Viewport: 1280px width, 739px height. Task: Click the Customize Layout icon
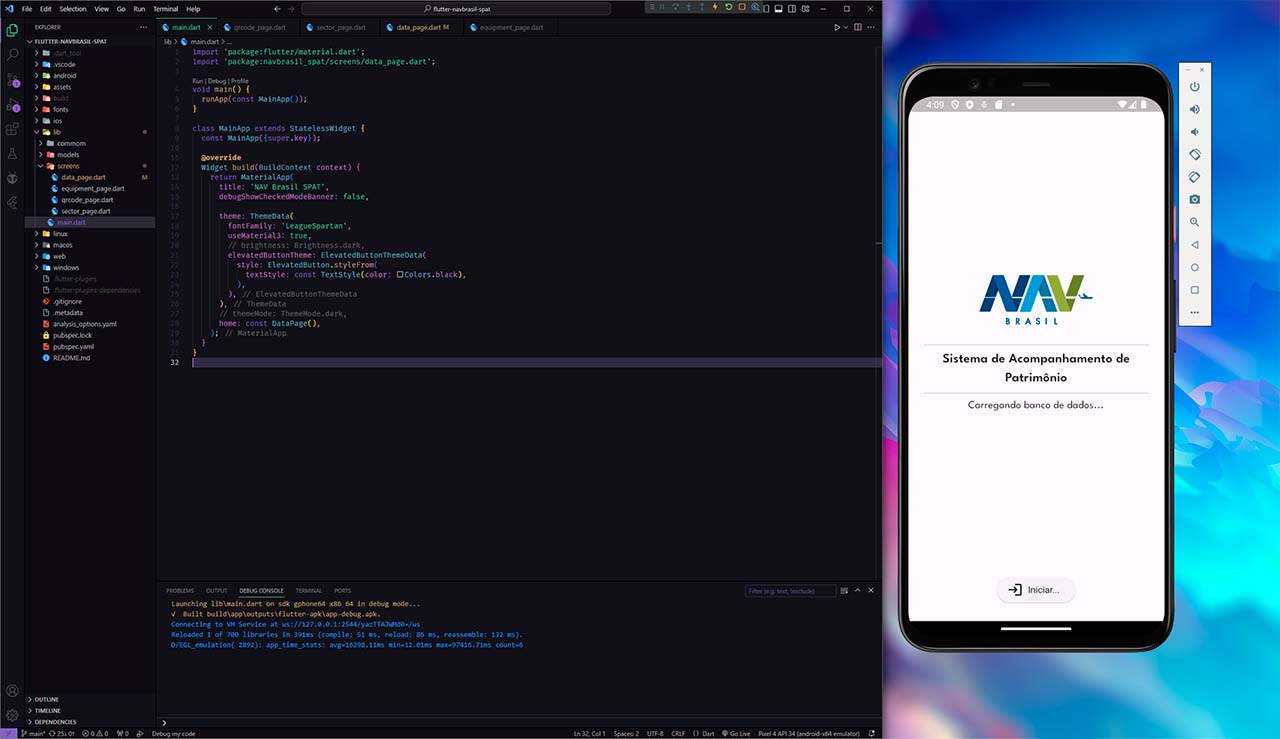coord(806,8)
